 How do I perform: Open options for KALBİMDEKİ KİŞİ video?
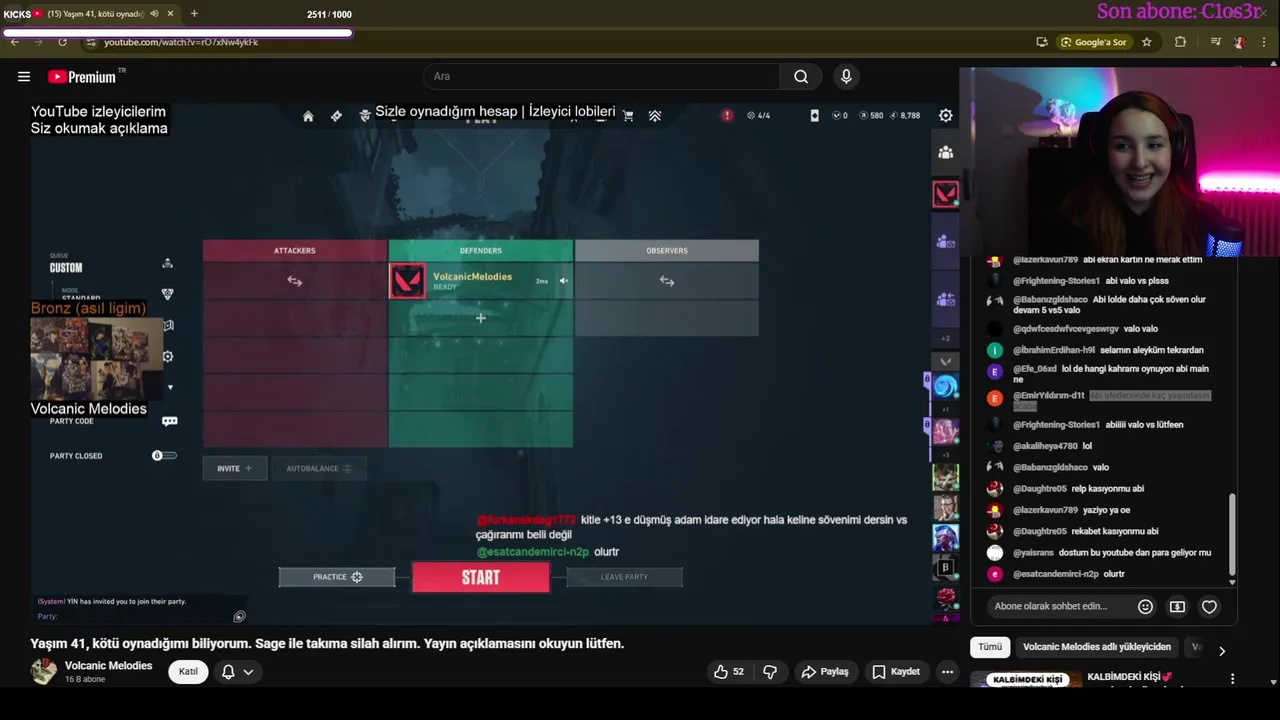point(1232,679)
